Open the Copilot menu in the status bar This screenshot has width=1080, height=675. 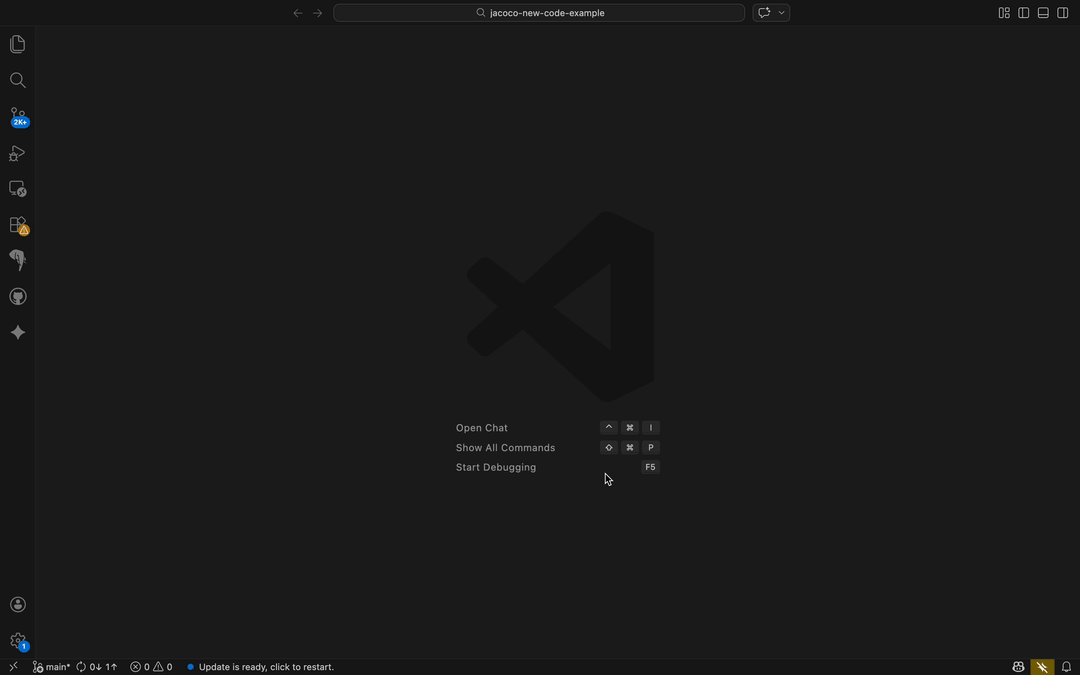1017,666
